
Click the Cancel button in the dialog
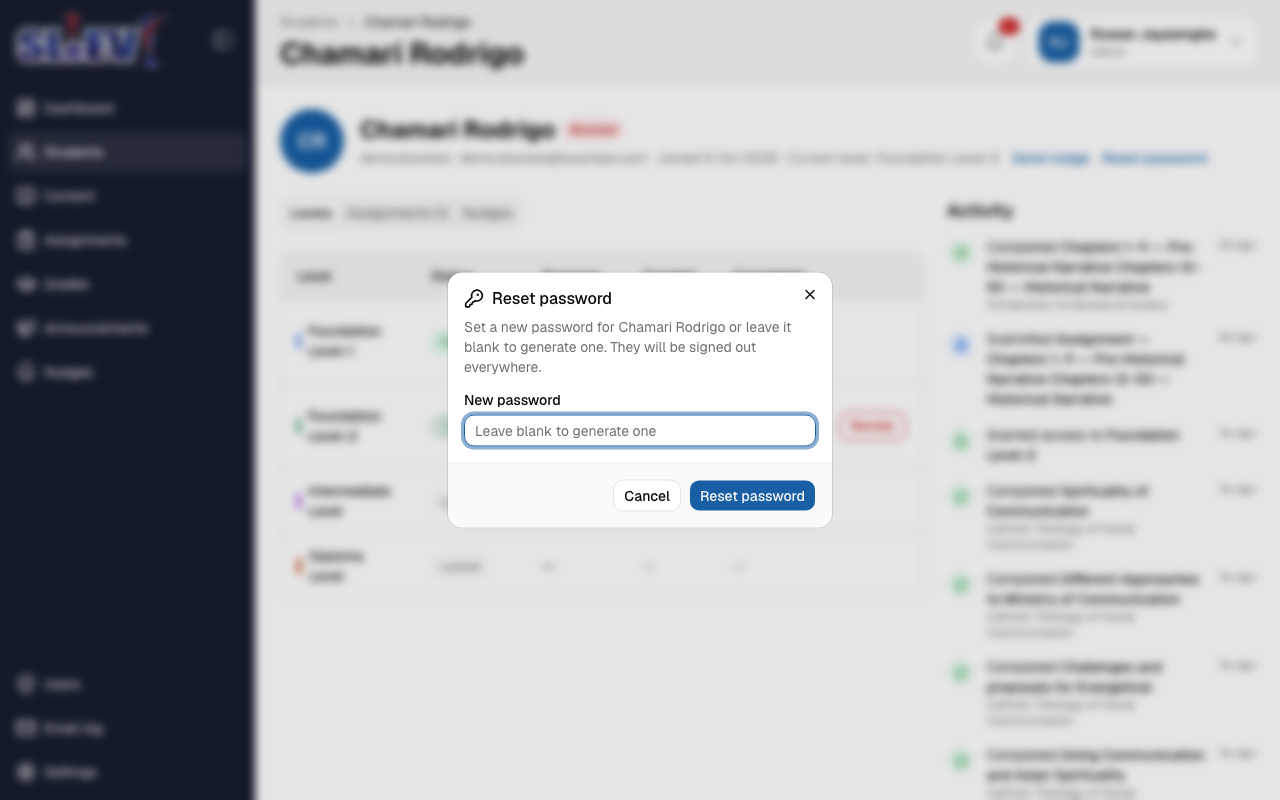647,496
